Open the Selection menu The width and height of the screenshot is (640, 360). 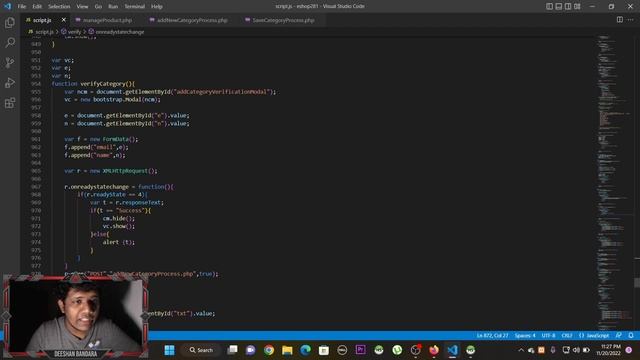[59, 7]
